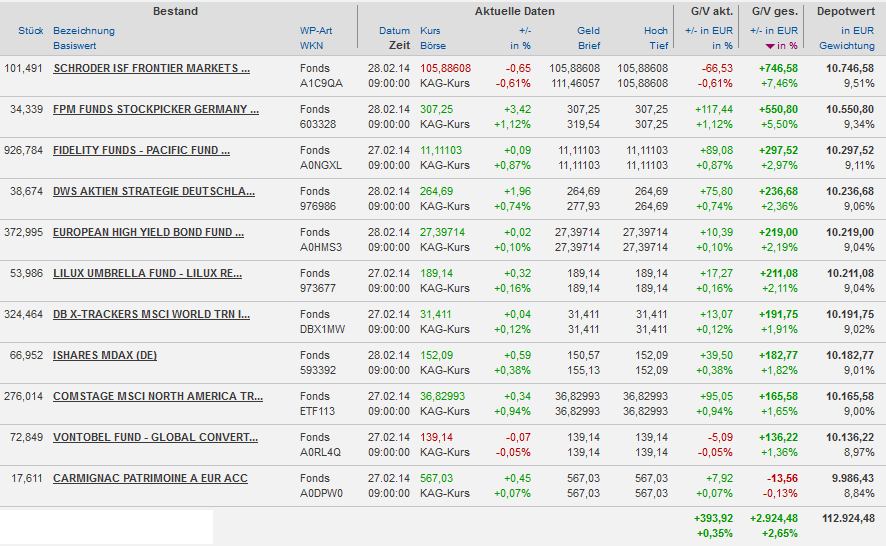Click total G/V ges. +2.924,48
The width and height of the screenshot is (886, 546).
[x=774, y=518]
